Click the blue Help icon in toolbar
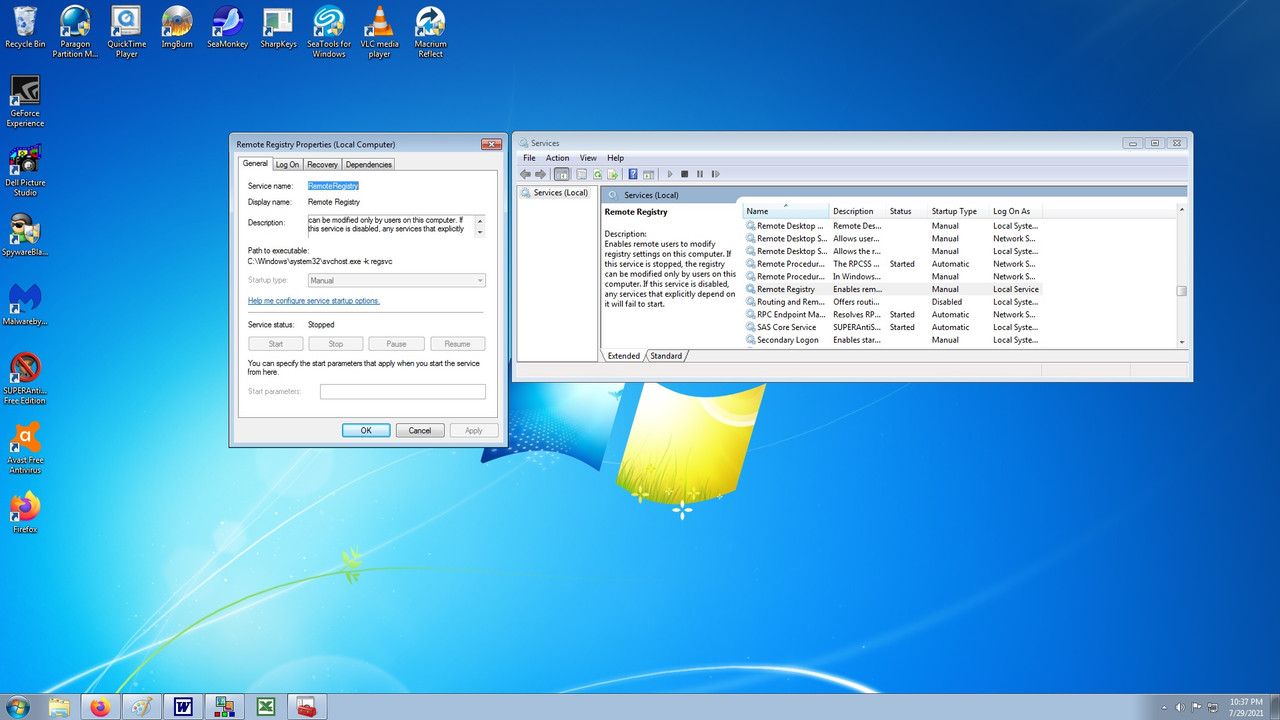1280x720 pixels. pyautogui.click(x=633, y=174)
